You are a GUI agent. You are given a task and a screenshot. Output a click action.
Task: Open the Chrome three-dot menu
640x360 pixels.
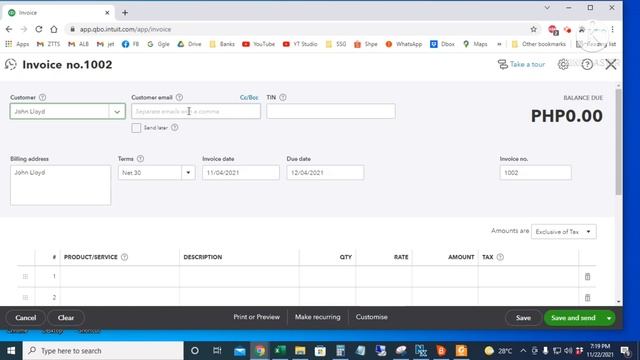(x=613, y=29)
